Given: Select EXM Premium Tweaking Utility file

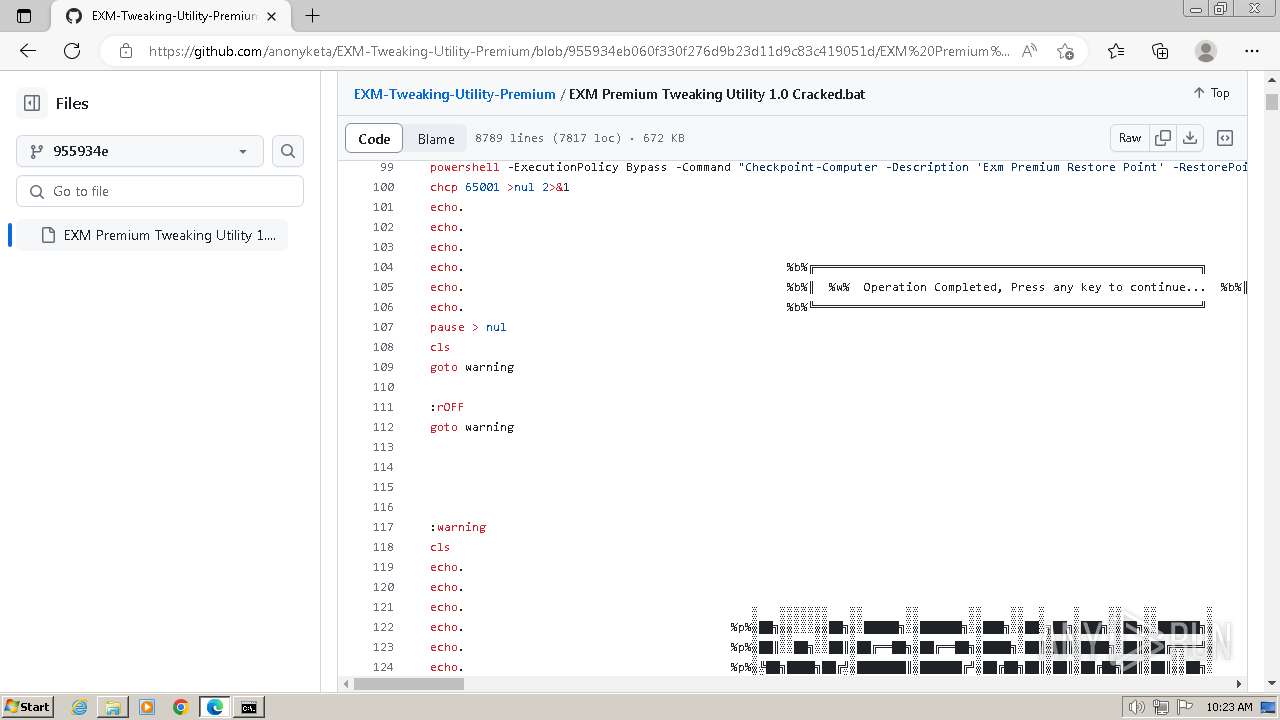Looking at the screenshot, I should [x=152, y=235].
